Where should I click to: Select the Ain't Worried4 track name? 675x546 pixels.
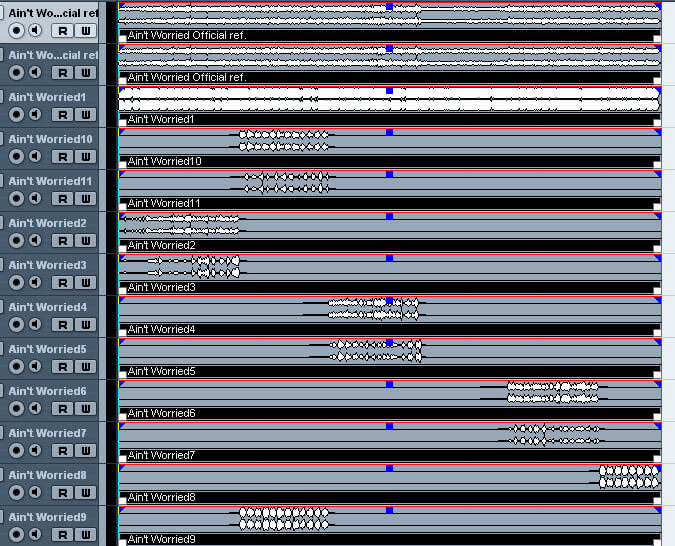(48, 307)
